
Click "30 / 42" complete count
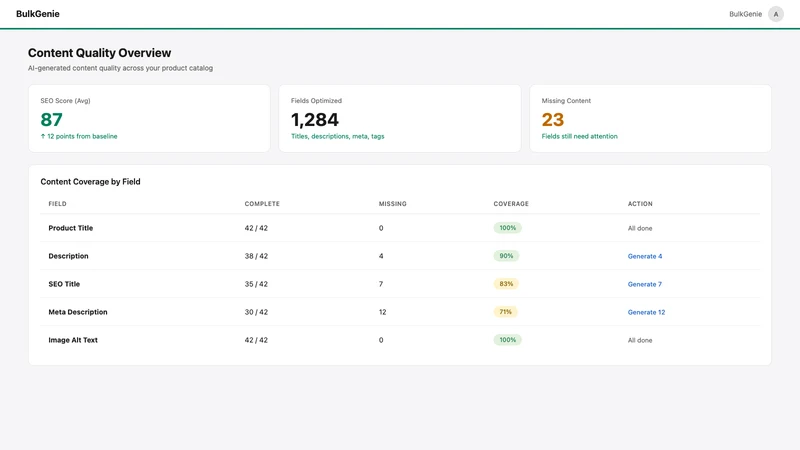coord(256,312)
